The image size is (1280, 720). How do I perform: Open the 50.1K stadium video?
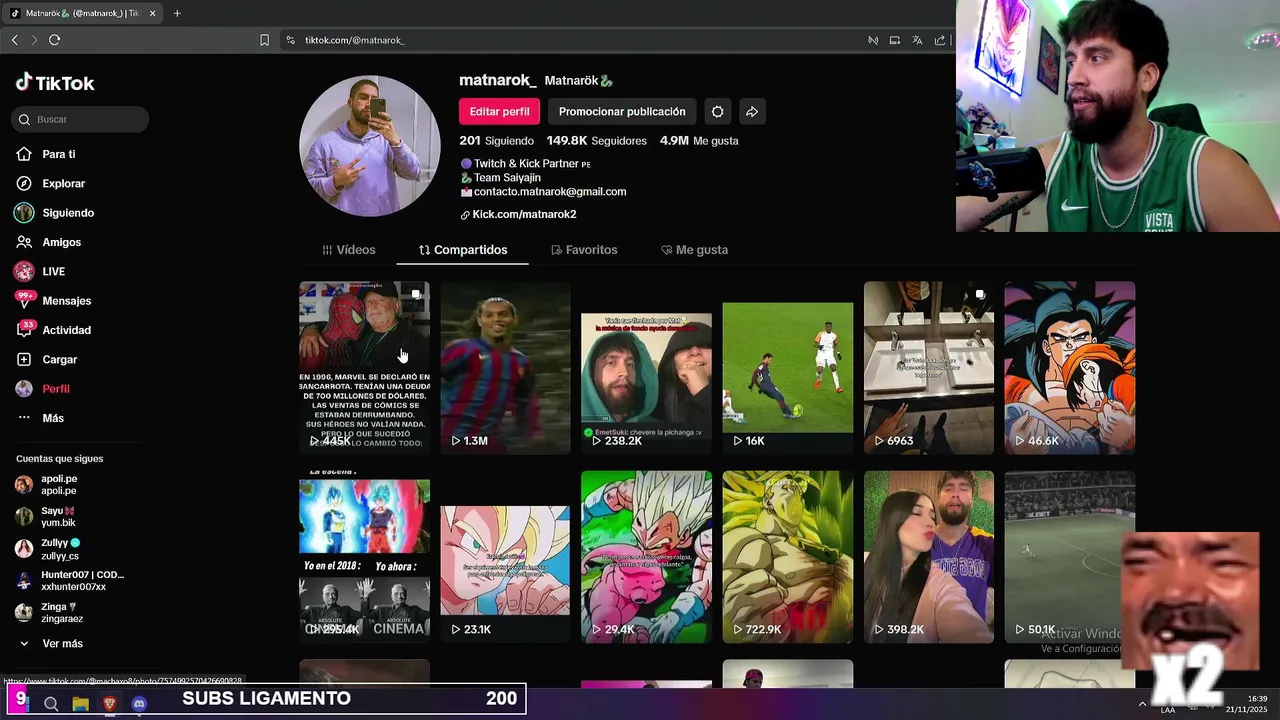click(x=1070, y=557)
